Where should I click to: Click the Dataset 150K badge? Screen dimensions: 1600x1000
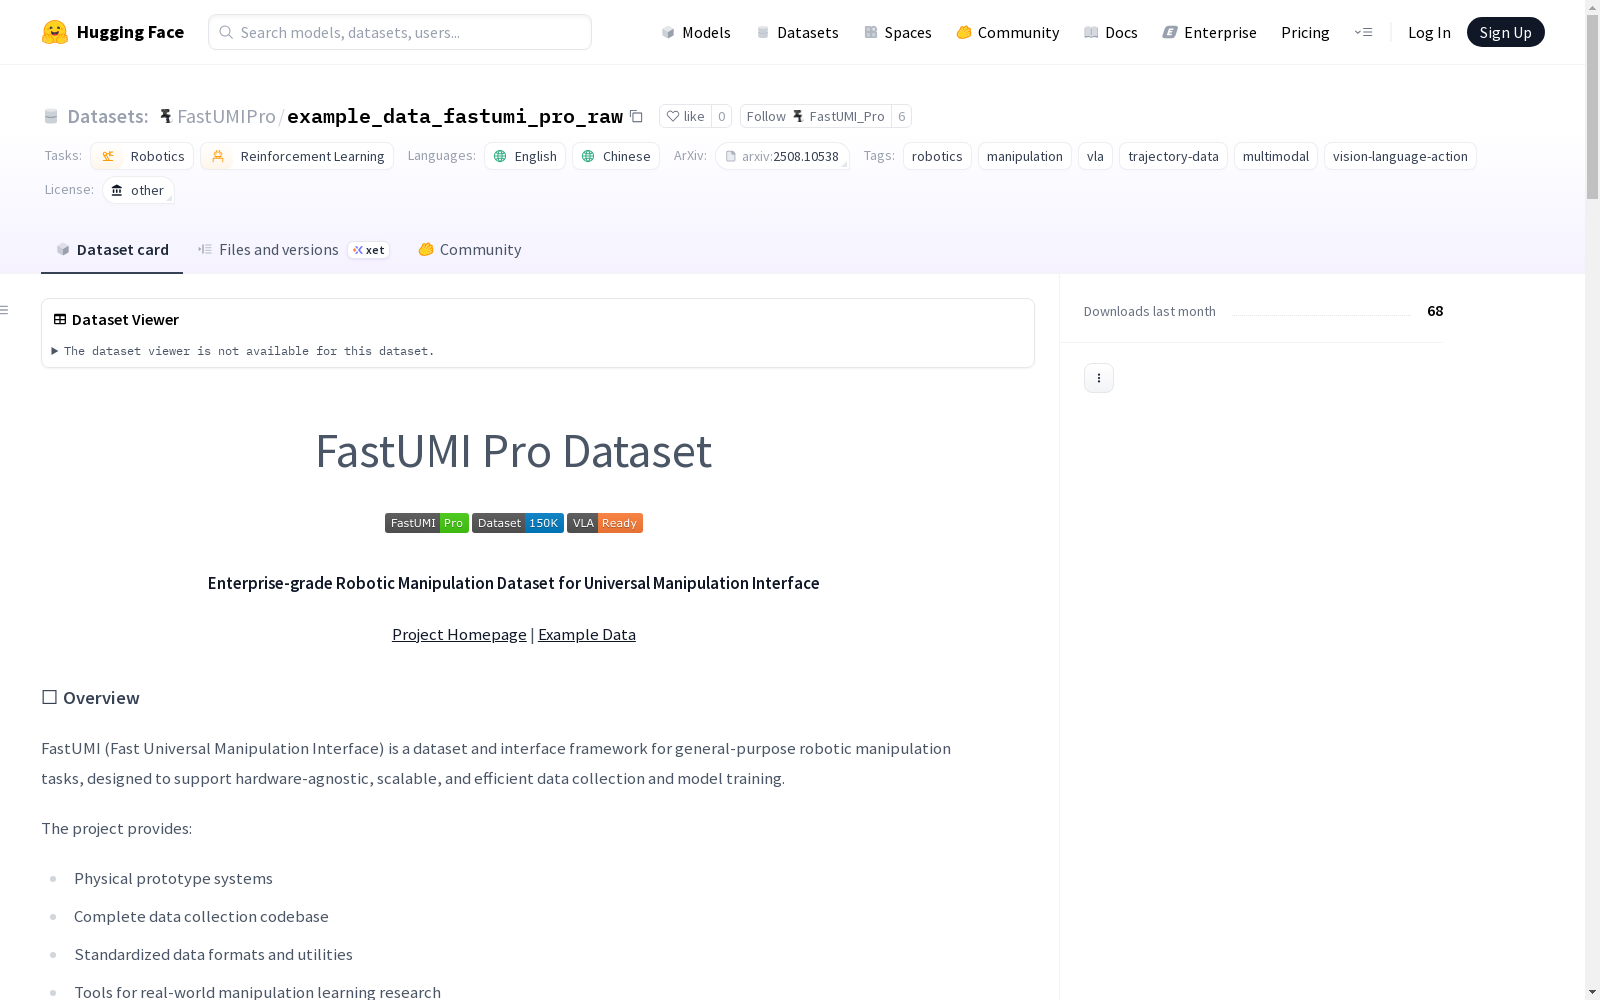(518, 523)
